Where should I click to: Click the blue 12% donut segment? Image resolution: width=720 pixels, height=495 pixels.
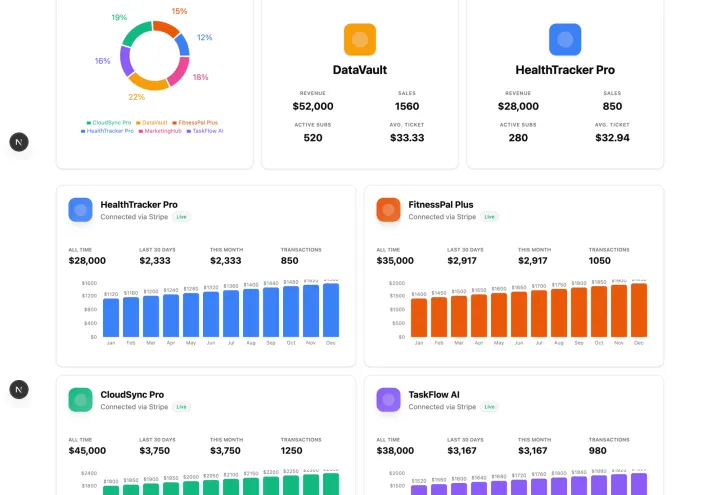tap(183, 45)
